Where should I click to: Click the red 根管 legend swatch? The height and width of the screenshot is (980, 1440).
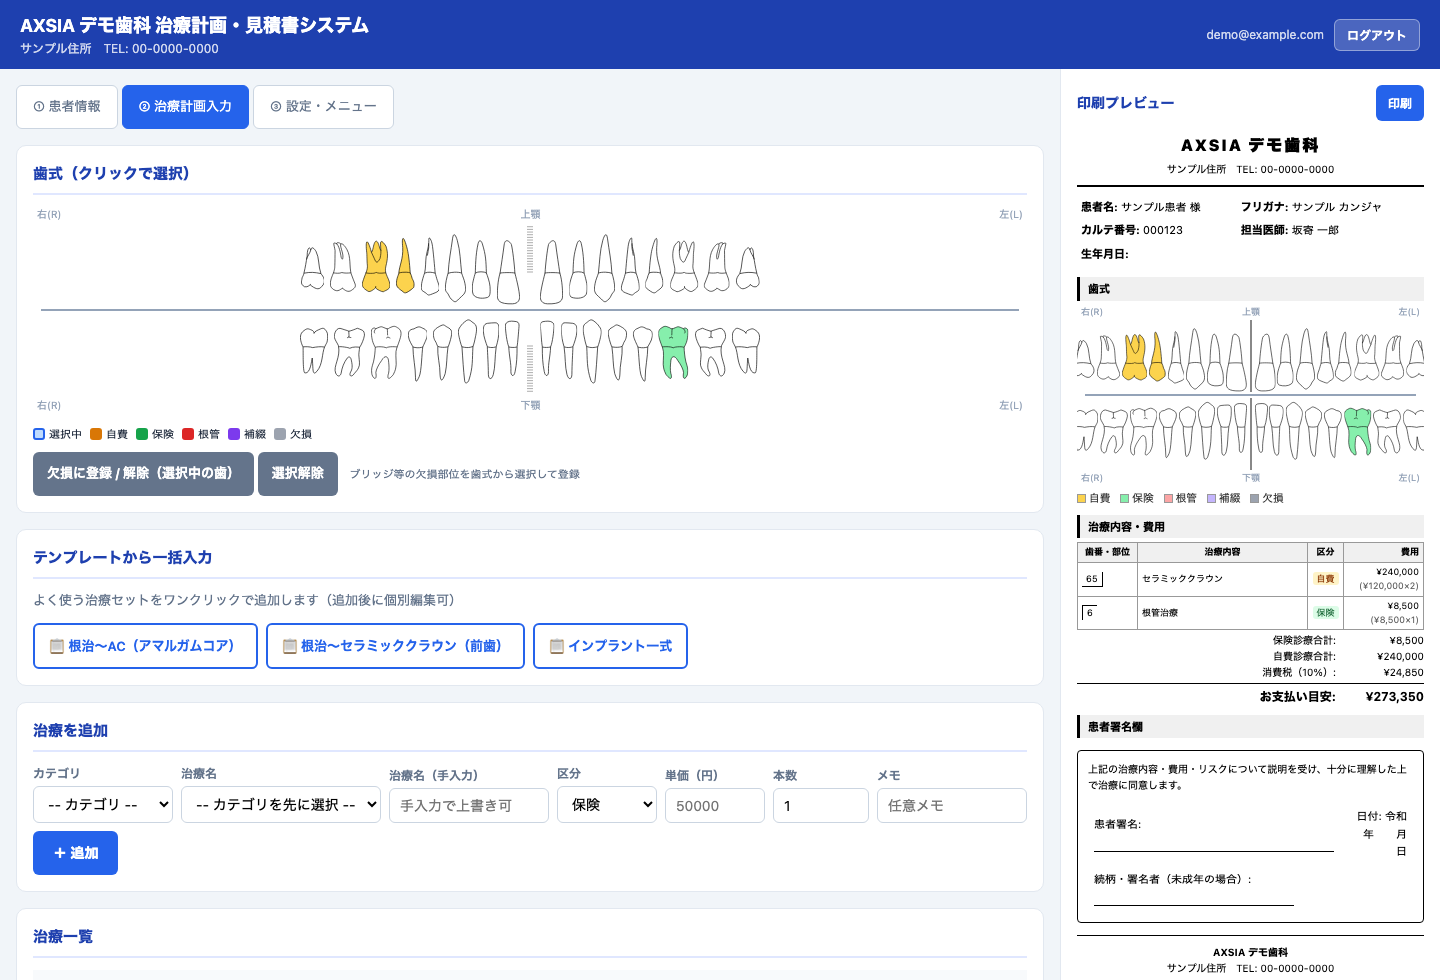pyautogui.click(x=188, y=434)
